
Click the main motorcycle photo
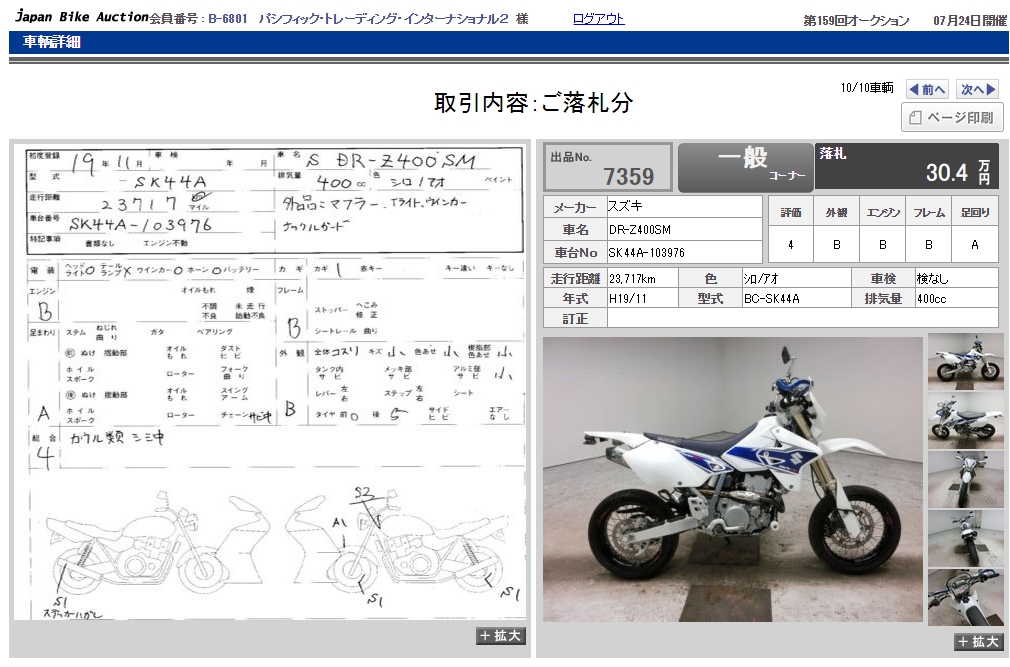732,480
